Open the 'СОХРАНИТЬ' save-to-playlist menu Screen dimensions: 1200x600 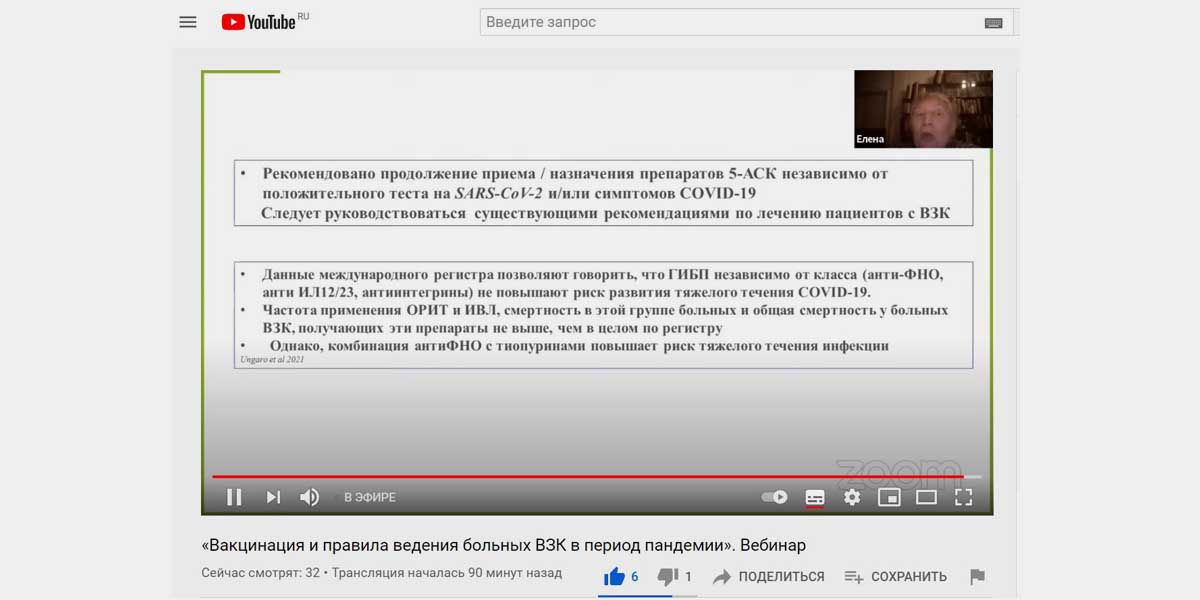tap(895, 576)
